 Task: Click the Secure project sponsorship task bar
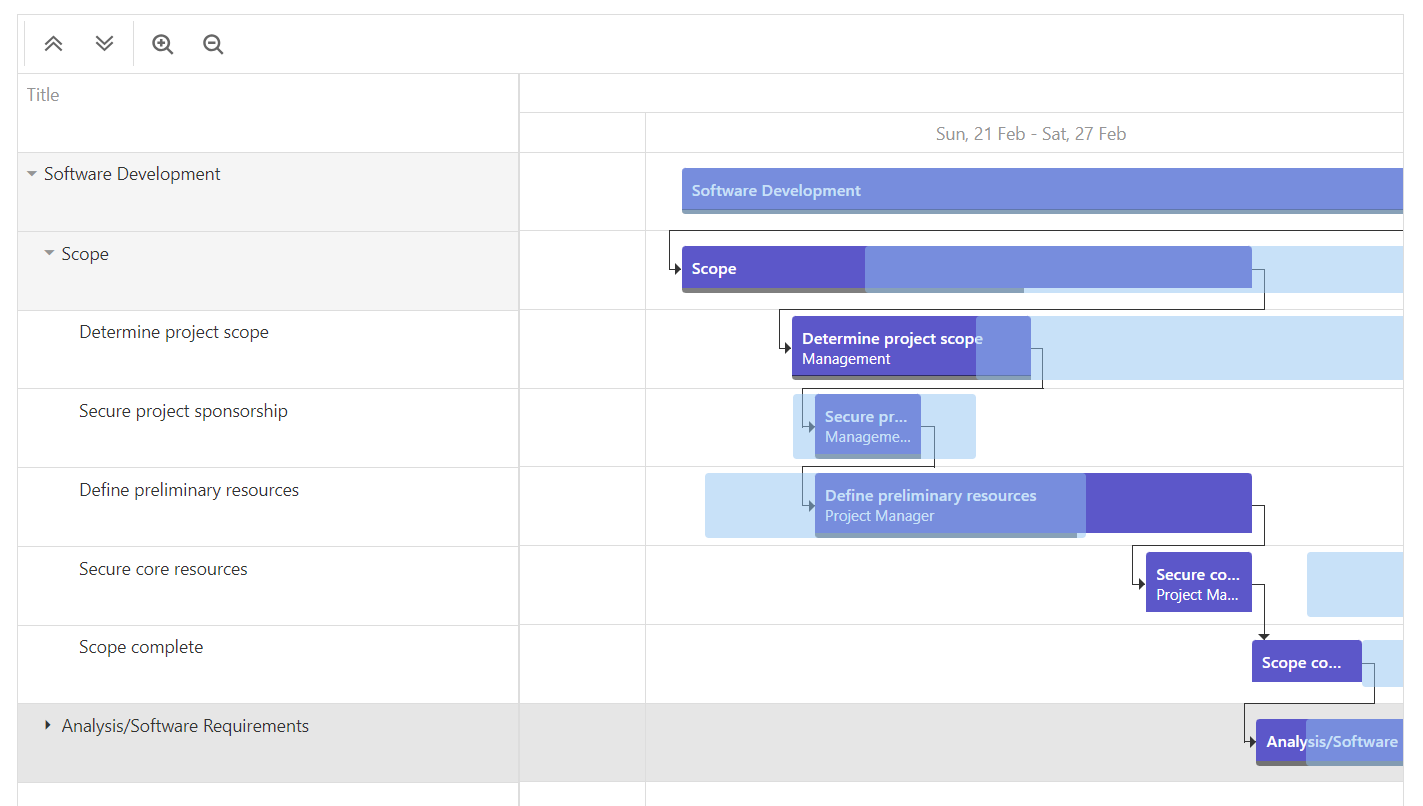[867, 426]
